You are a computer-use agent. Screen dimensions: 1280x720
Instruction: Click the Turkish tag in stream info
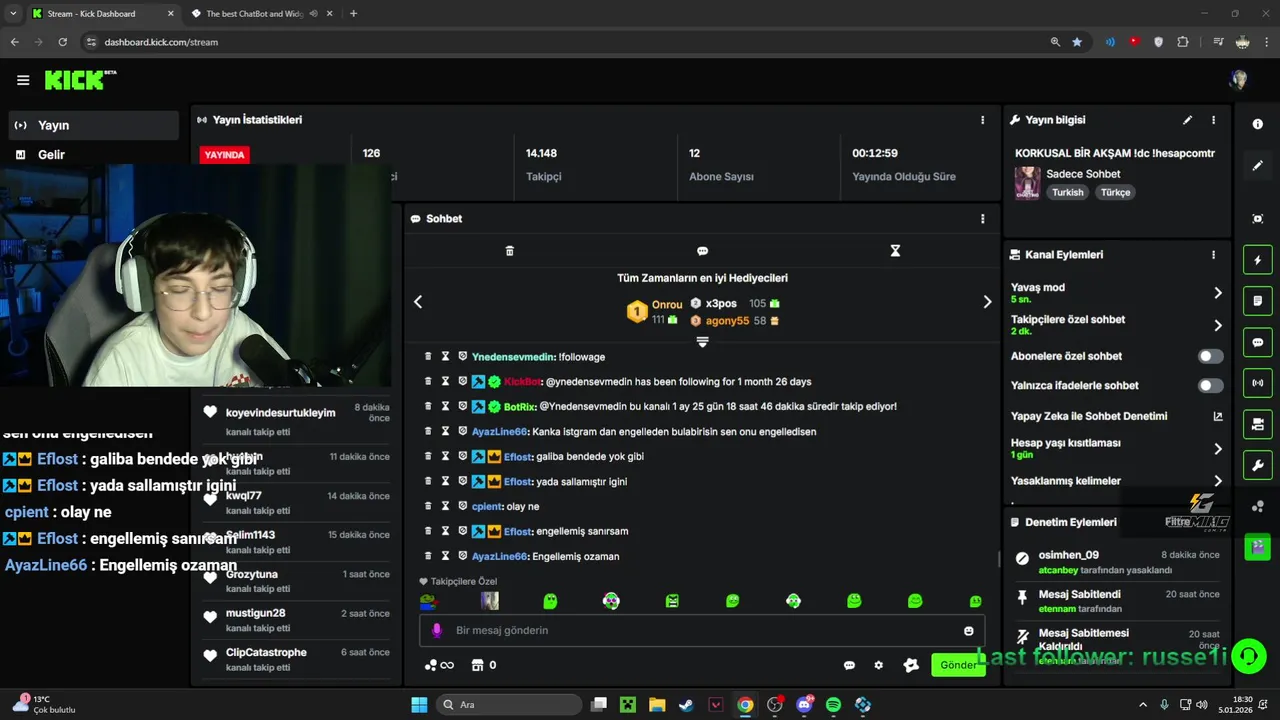click(1067, 192)
